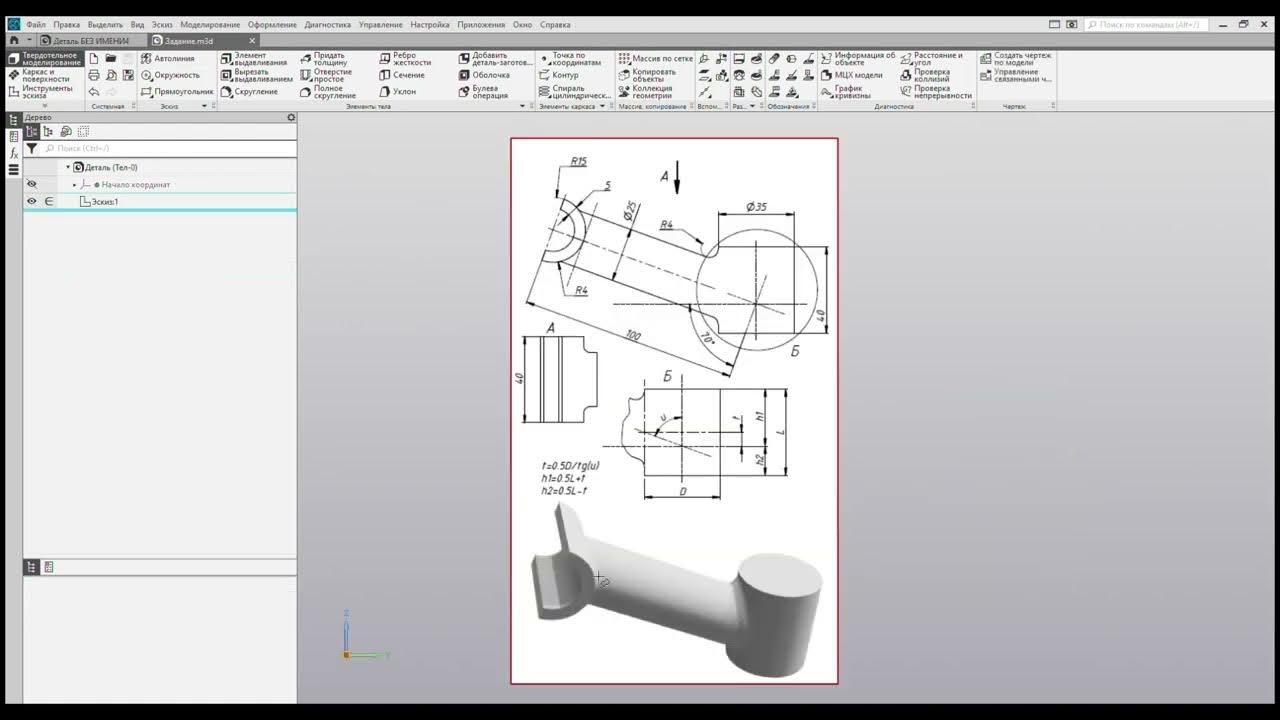Image resolution: width=1280 pixels, height=720 pixels.
Task: Open the Файл menu
Action: (36, 24)
